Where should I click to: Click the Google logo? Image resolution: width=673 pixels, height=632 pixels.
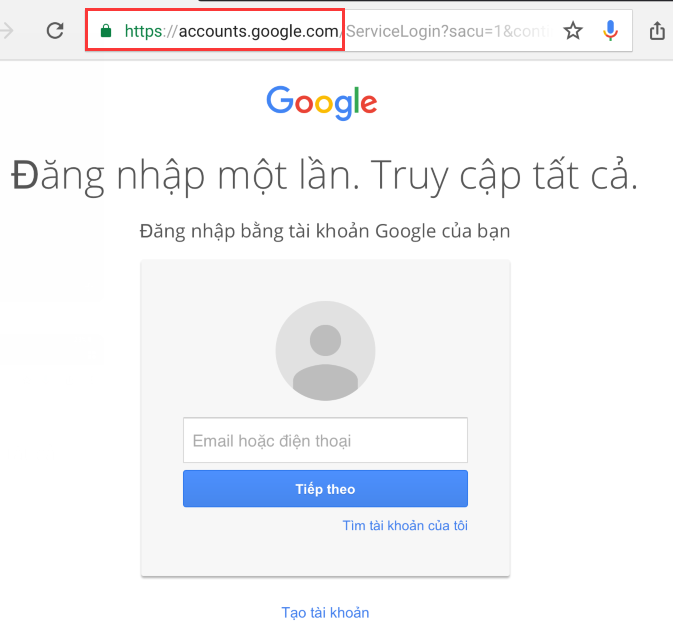[321, 102]
